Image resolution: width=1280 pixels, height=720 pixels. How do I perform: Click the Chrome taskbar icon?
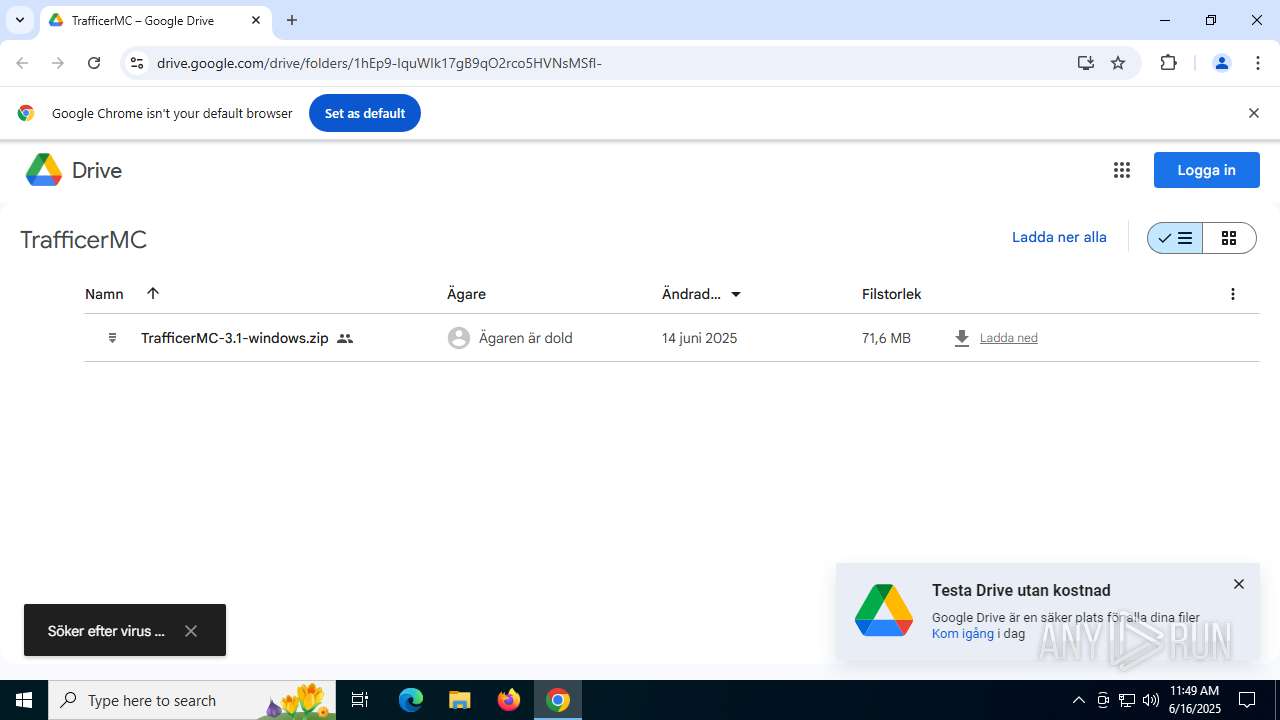558,700
